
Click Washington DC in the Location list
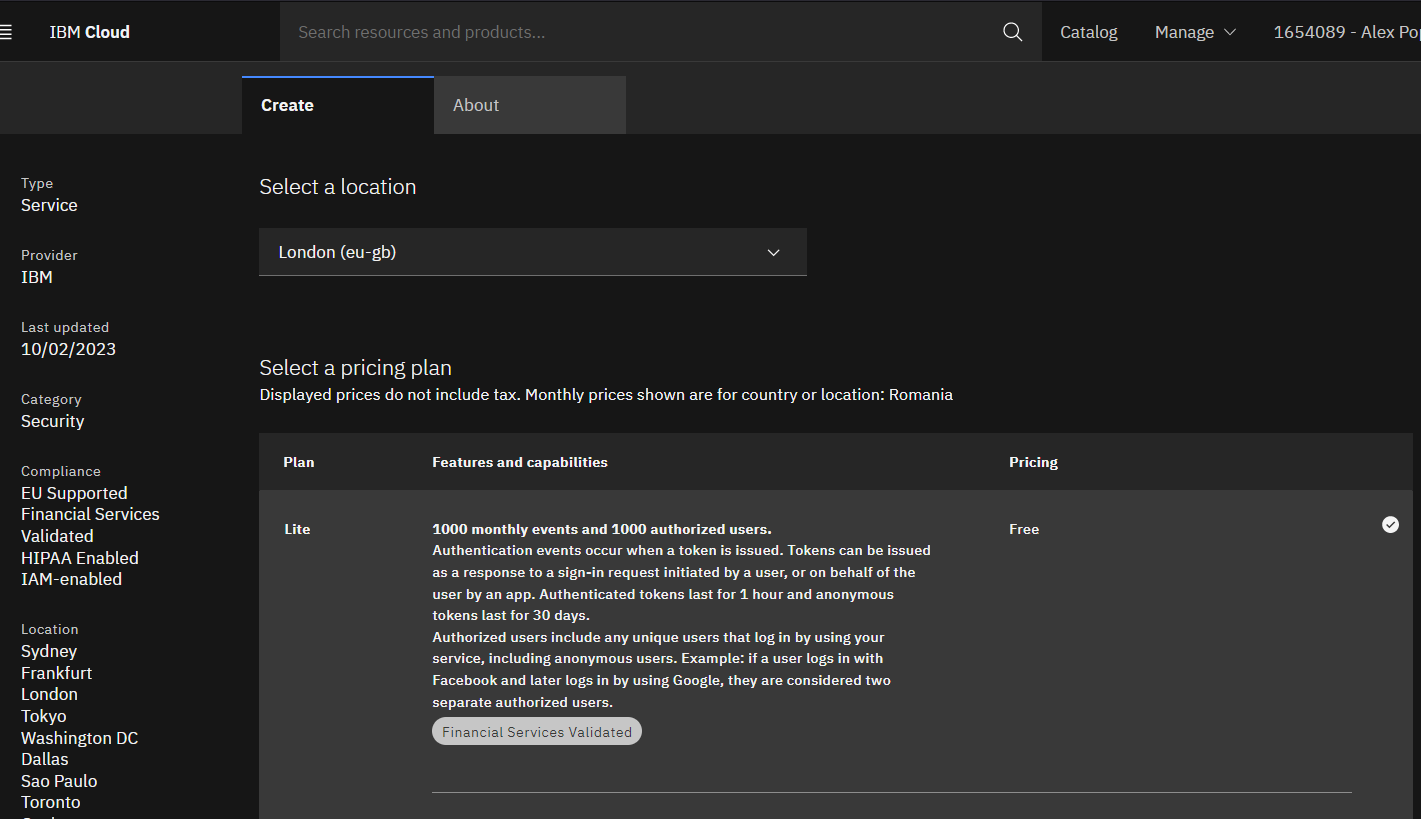tap(80, 738)
